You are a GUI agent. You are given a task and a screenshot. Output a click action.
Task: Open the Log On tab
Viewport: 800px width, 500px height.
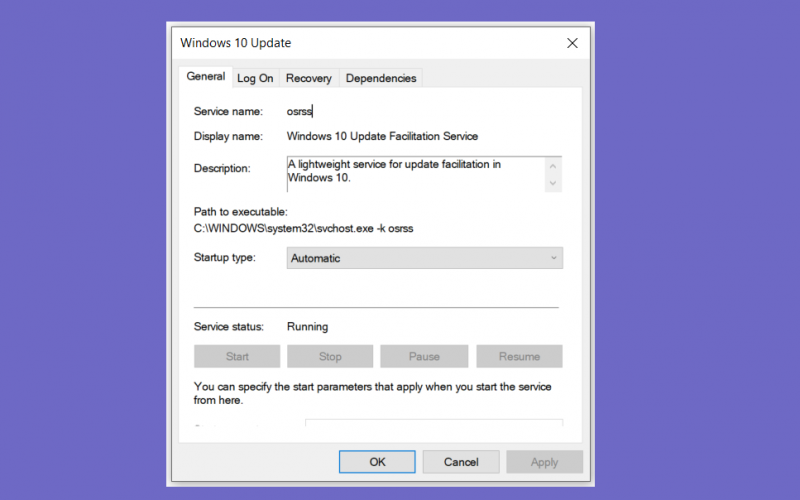(255, 78)
